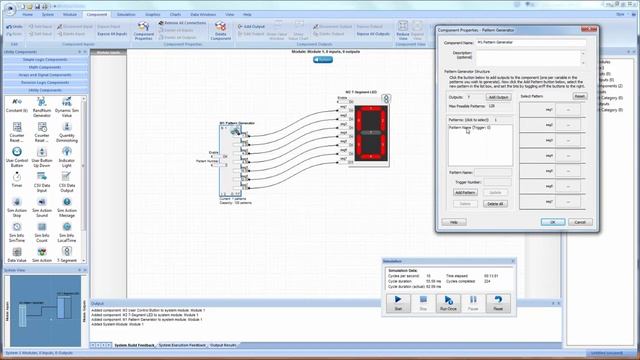Viewport: 640px width, 360px height.
Task: Select the User Control Button component
Action: click(x=17, y=157)
